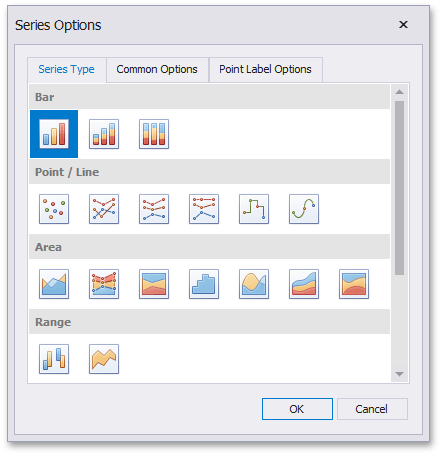This screenshot has height=457, width=443.
Task: Pick the Full-Stacked Line series icon
Action: [x=204, y=209]
